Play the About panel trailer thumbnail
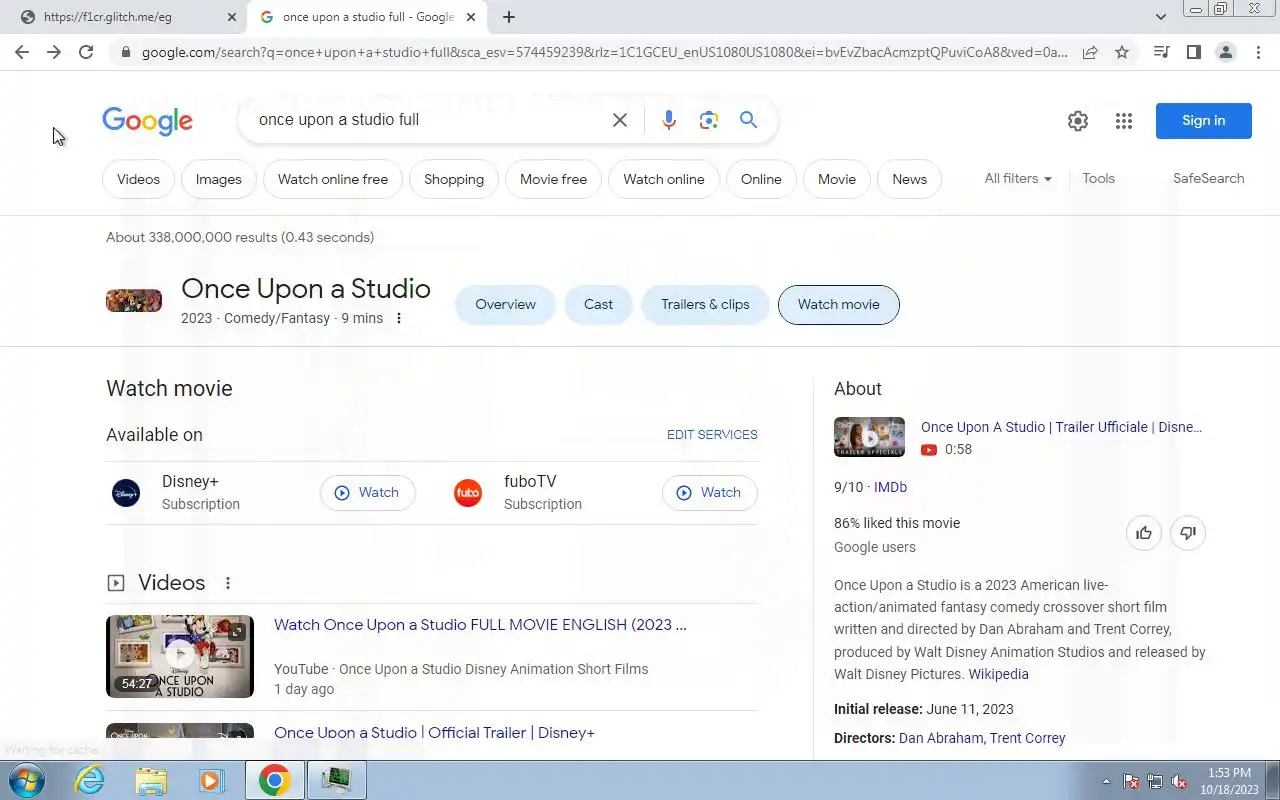Viewport: 1280px width, 800px height. [869, 437]
